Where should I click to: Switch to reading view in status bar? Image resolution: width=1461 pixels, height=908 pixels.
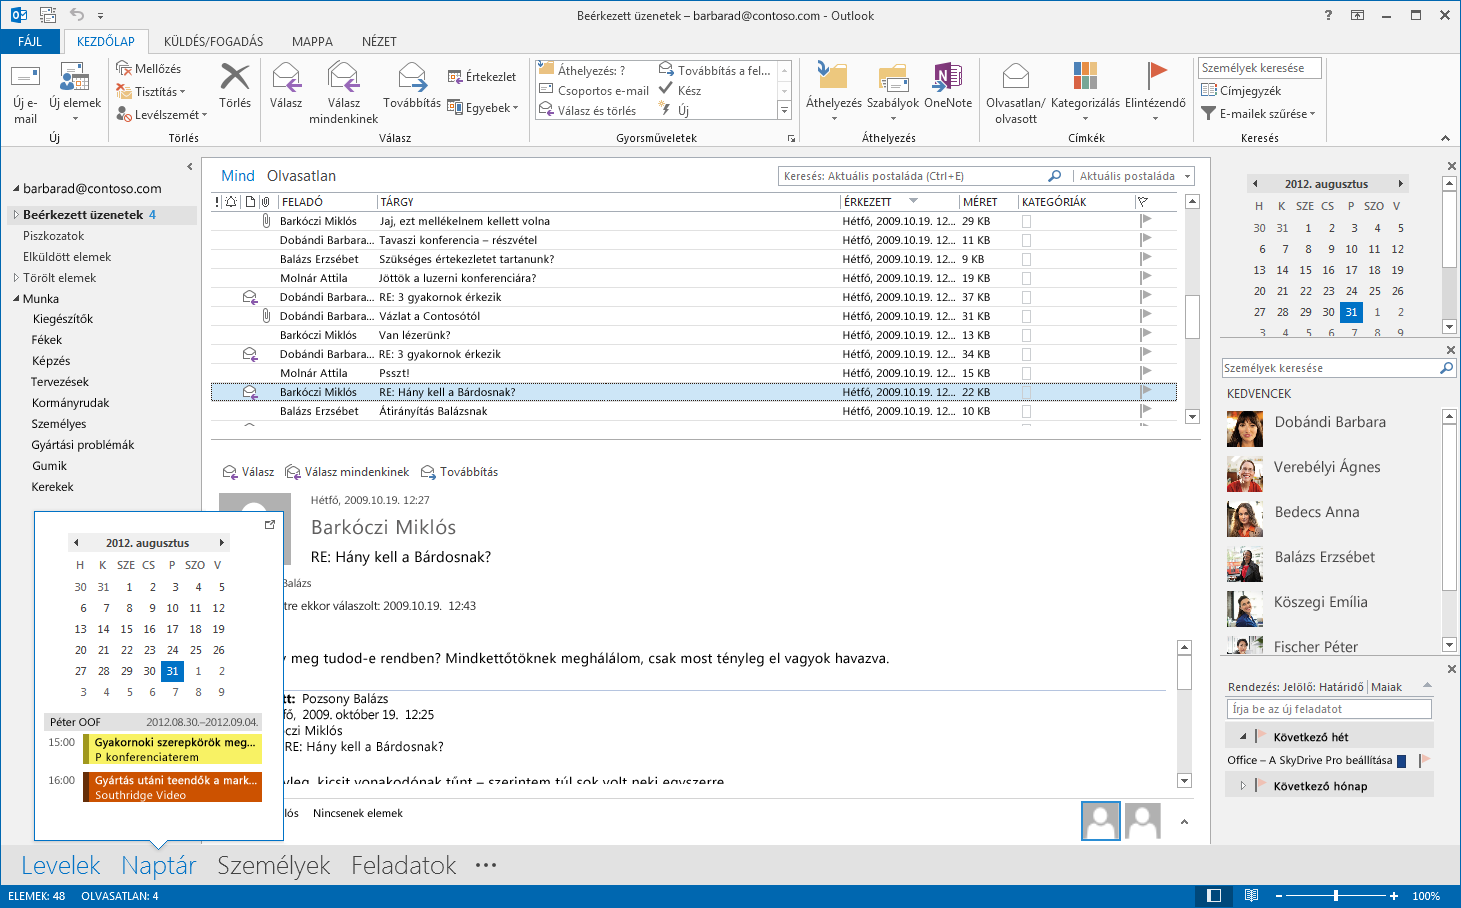pos(1250,896)
